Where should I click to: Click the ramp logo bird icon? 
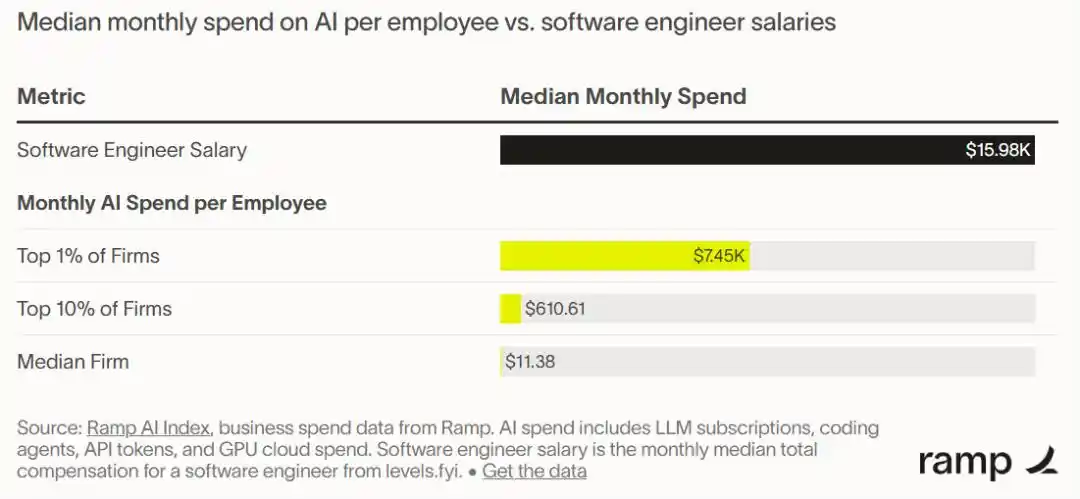(1041, 460)
